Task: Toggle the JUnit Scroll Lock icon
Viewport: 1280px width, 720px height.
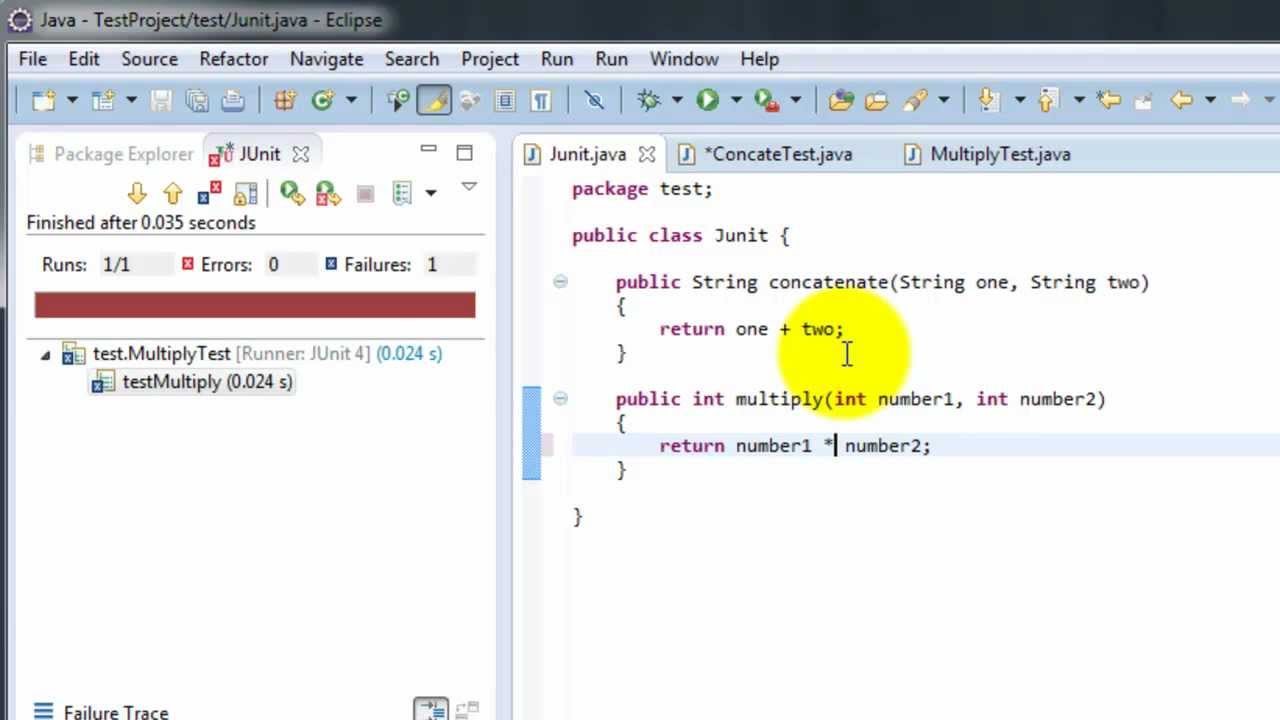Action: click(x=245, y=193)
